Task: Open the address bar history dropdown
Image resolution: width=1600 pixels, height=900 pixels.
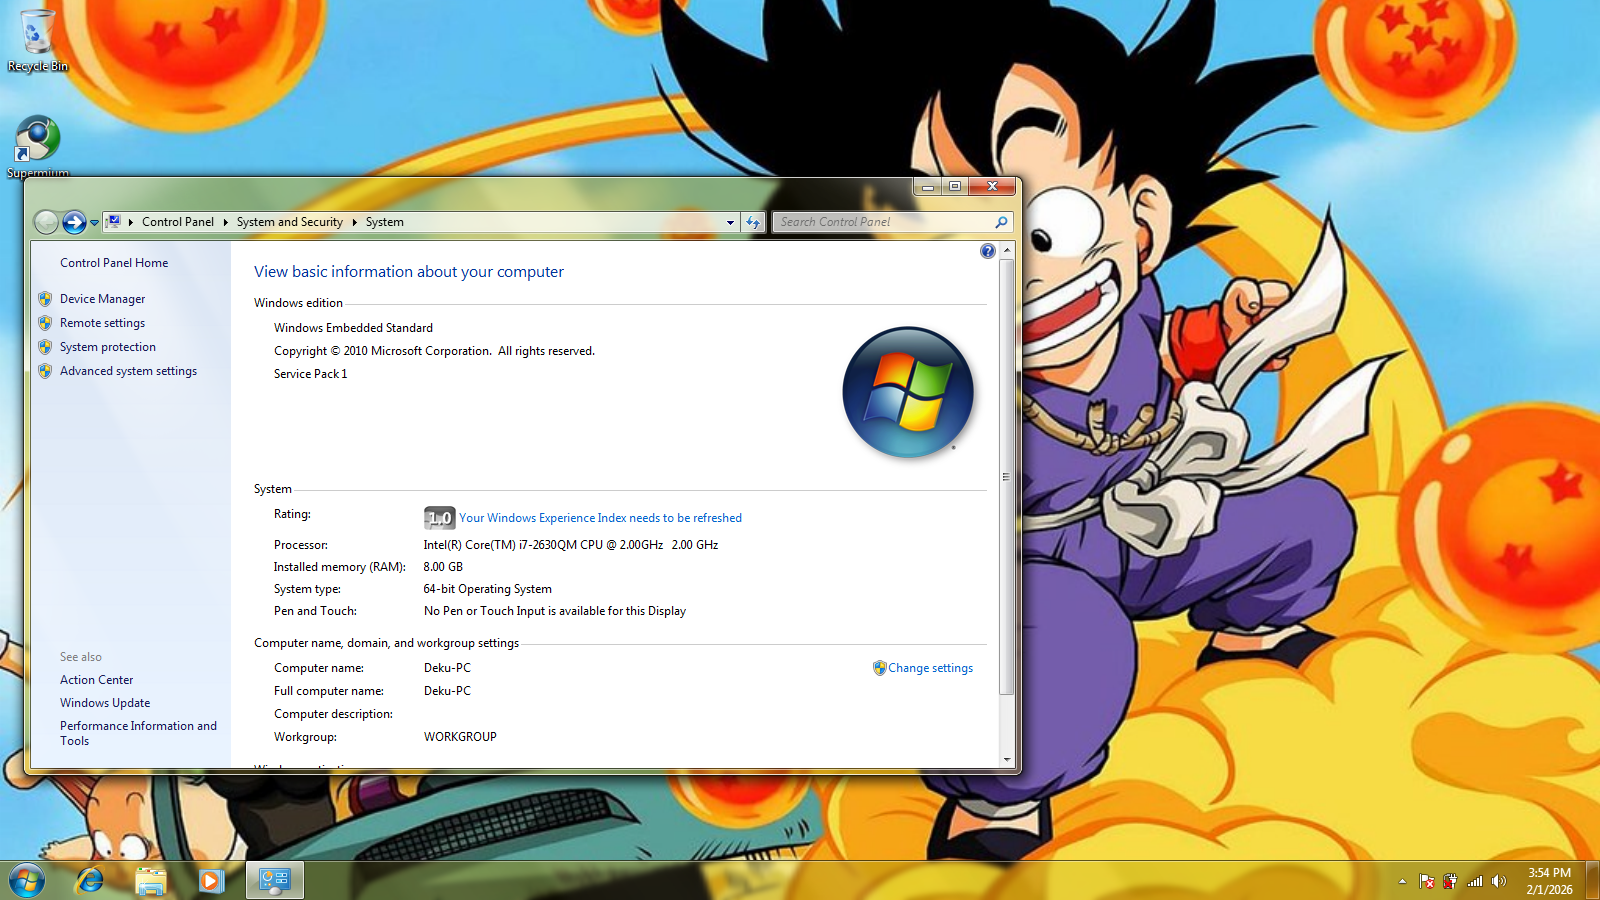Action: tap(730, 222)
